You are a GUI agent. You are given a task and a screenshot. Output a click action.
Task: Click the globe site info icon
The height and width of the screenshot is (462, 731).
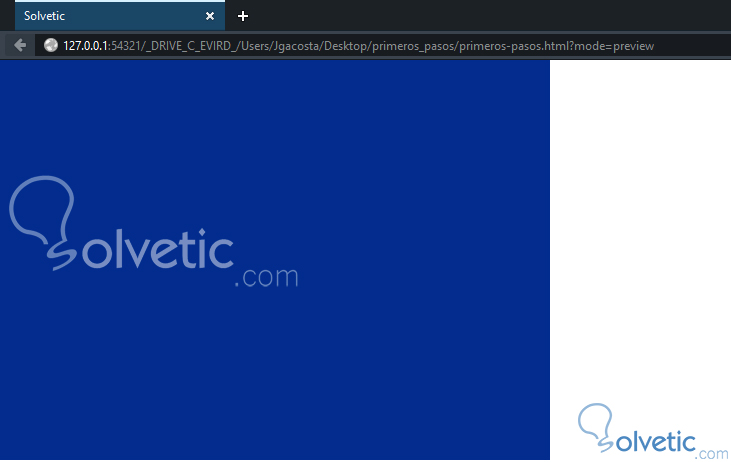(x=51, y=45)
